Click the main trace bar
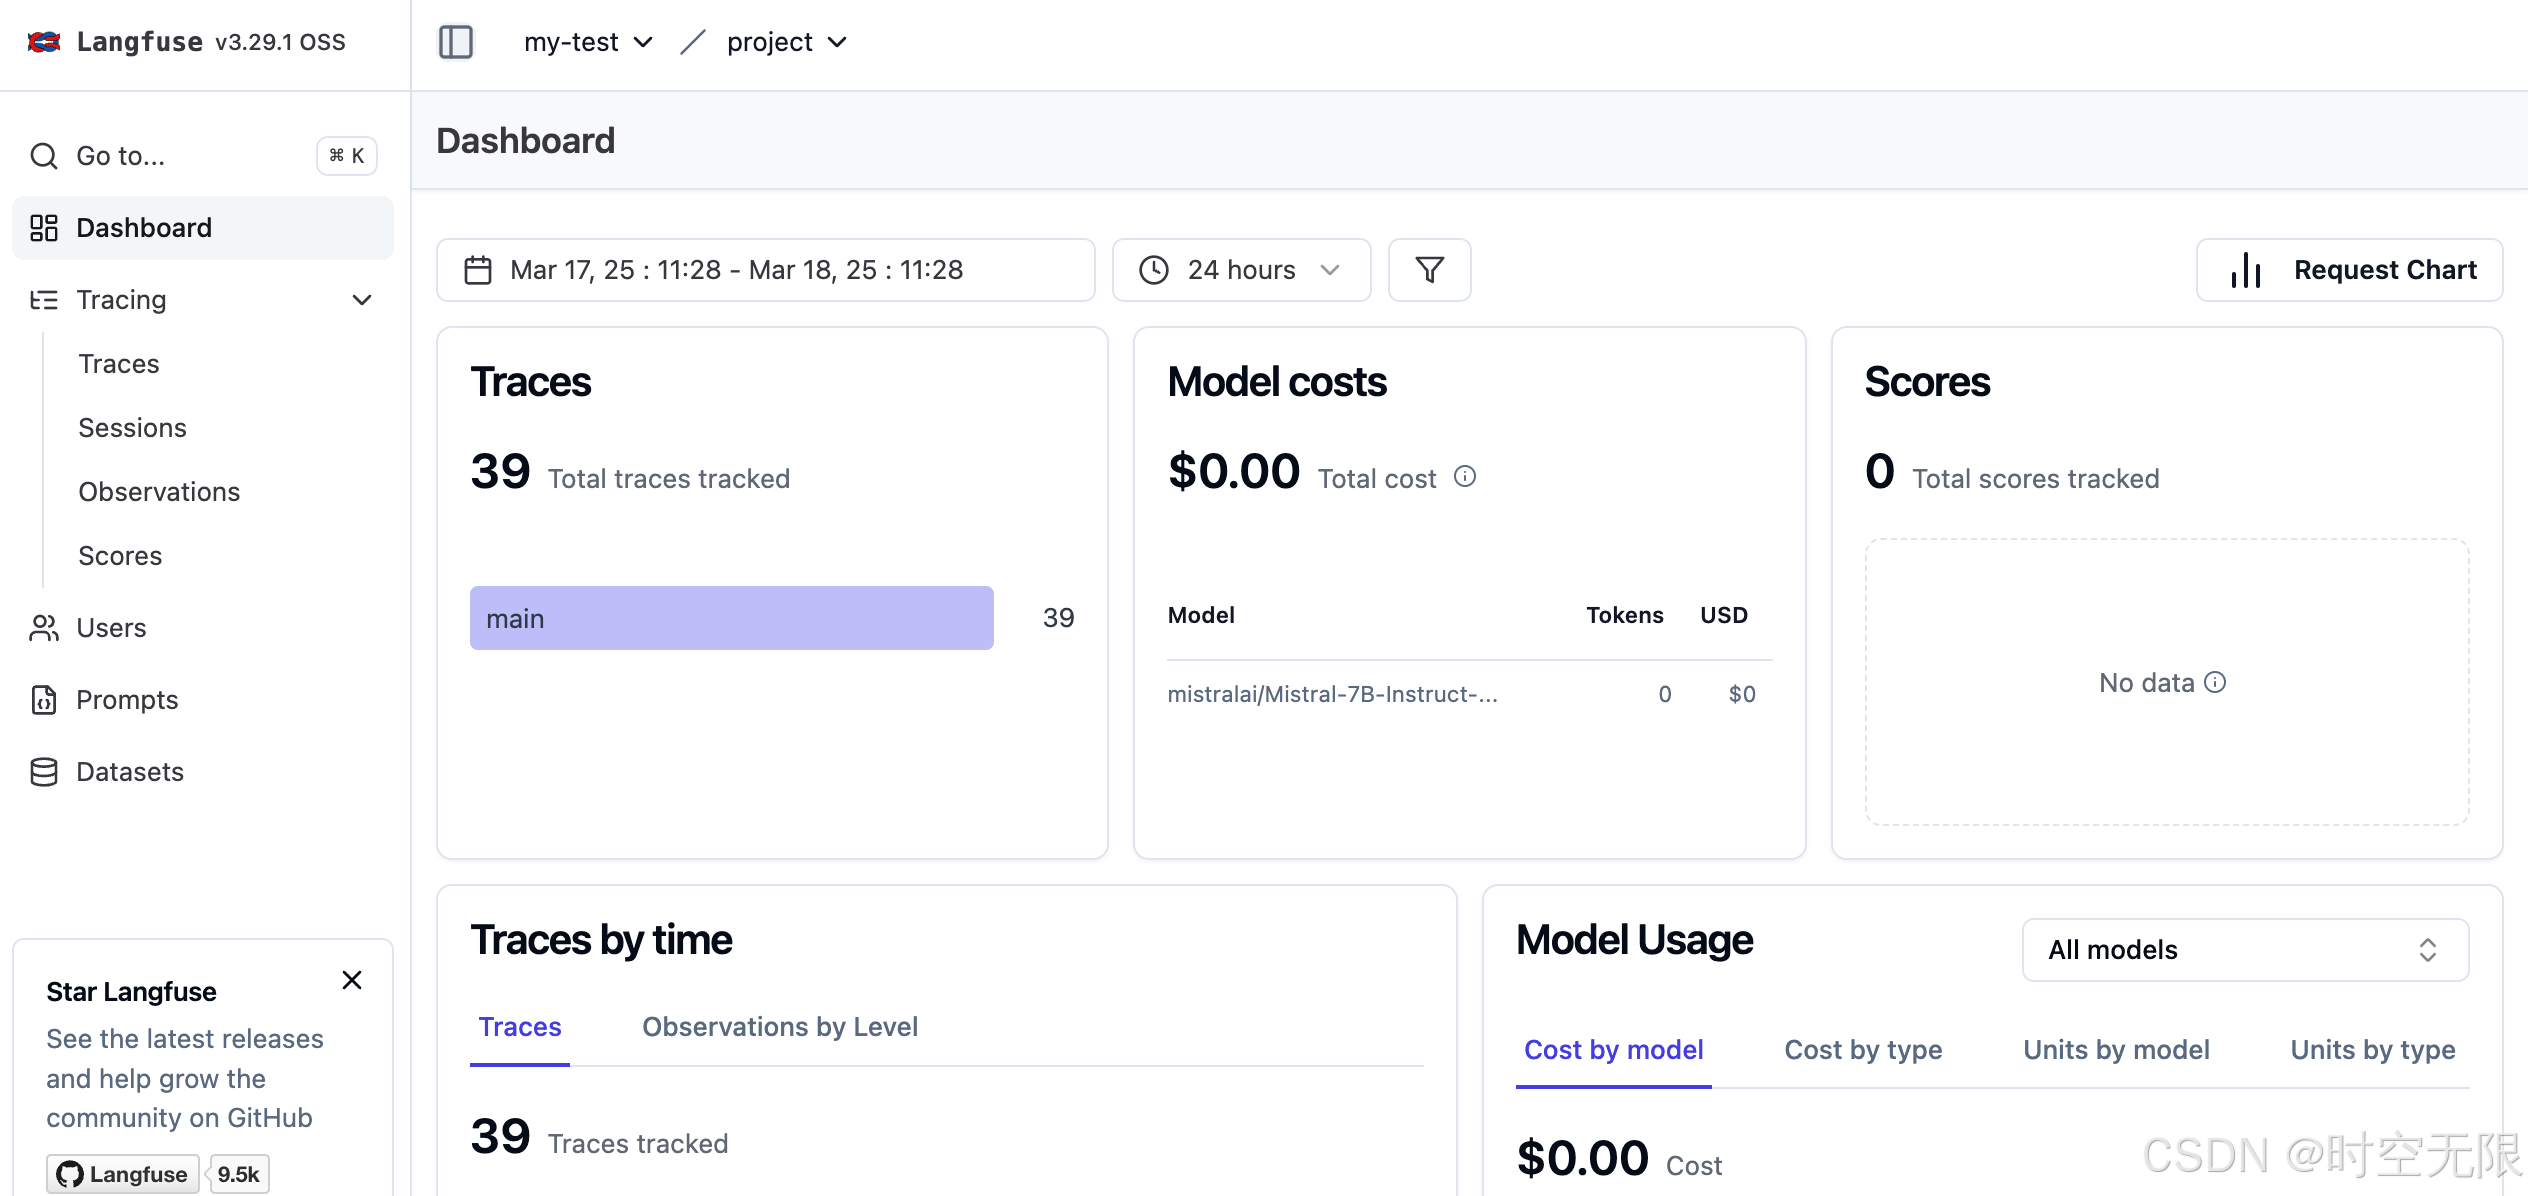This screenshot has width=2528, height=1196. pos(732,618)
